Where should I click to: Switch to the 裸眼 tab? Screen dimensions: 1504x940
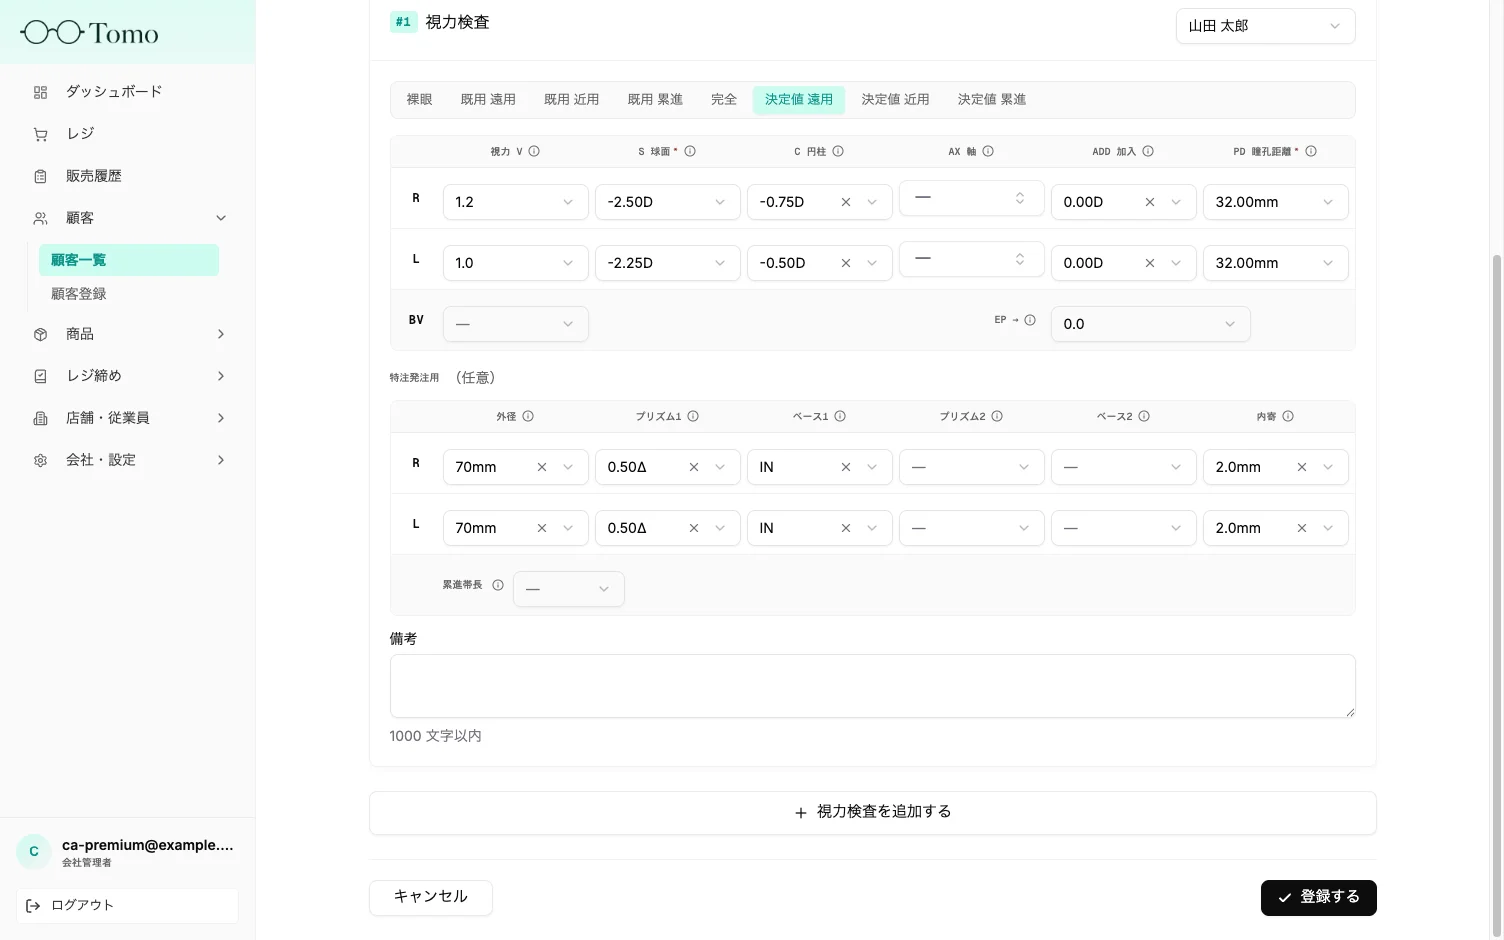pos(419,100)
